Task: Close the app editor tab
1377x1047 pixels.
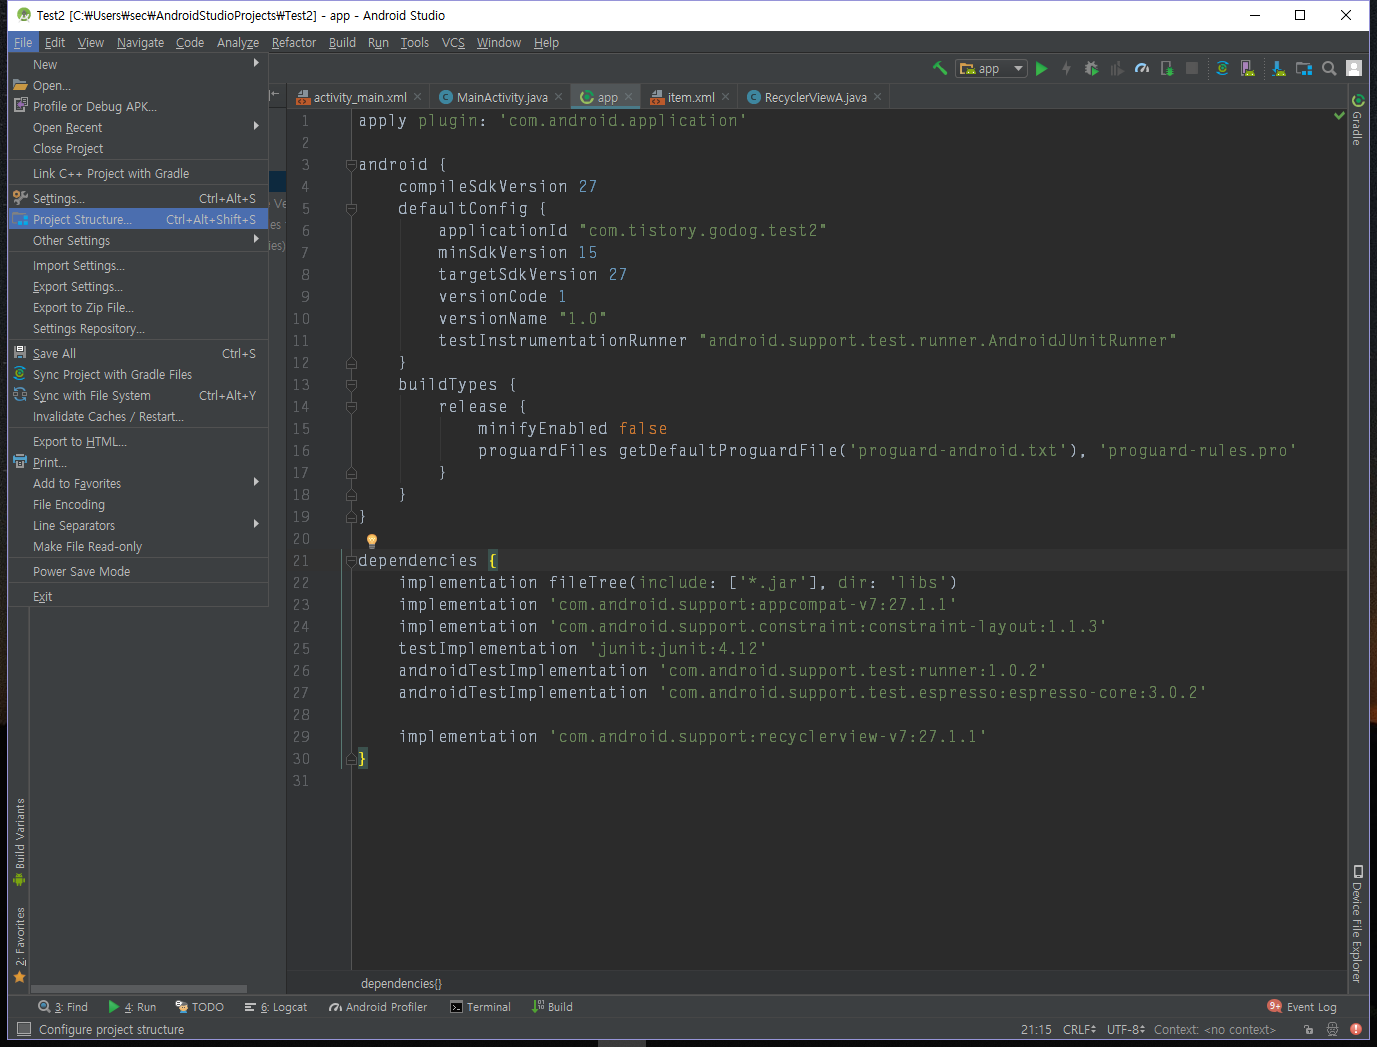Action: 628,97
